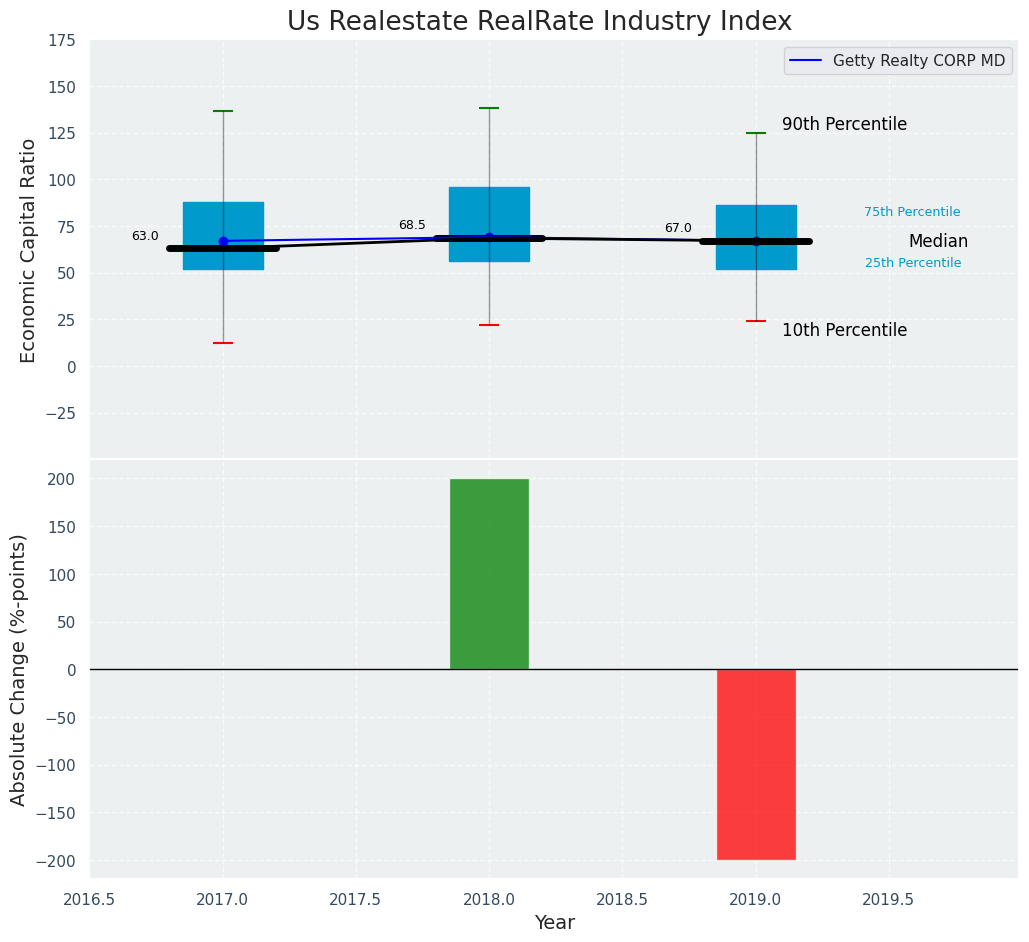Select the 2018 blue percentile box

489,212
